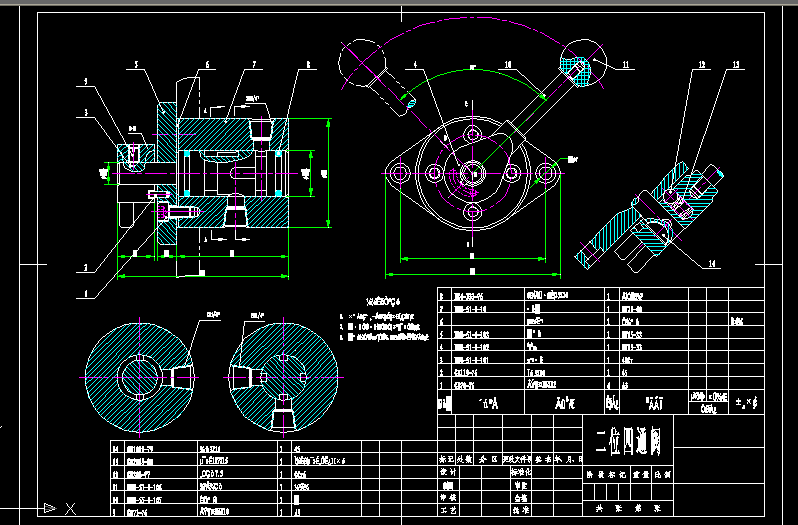Click part callout number 14
798x525 pixels.
click(x=712, y=263)
